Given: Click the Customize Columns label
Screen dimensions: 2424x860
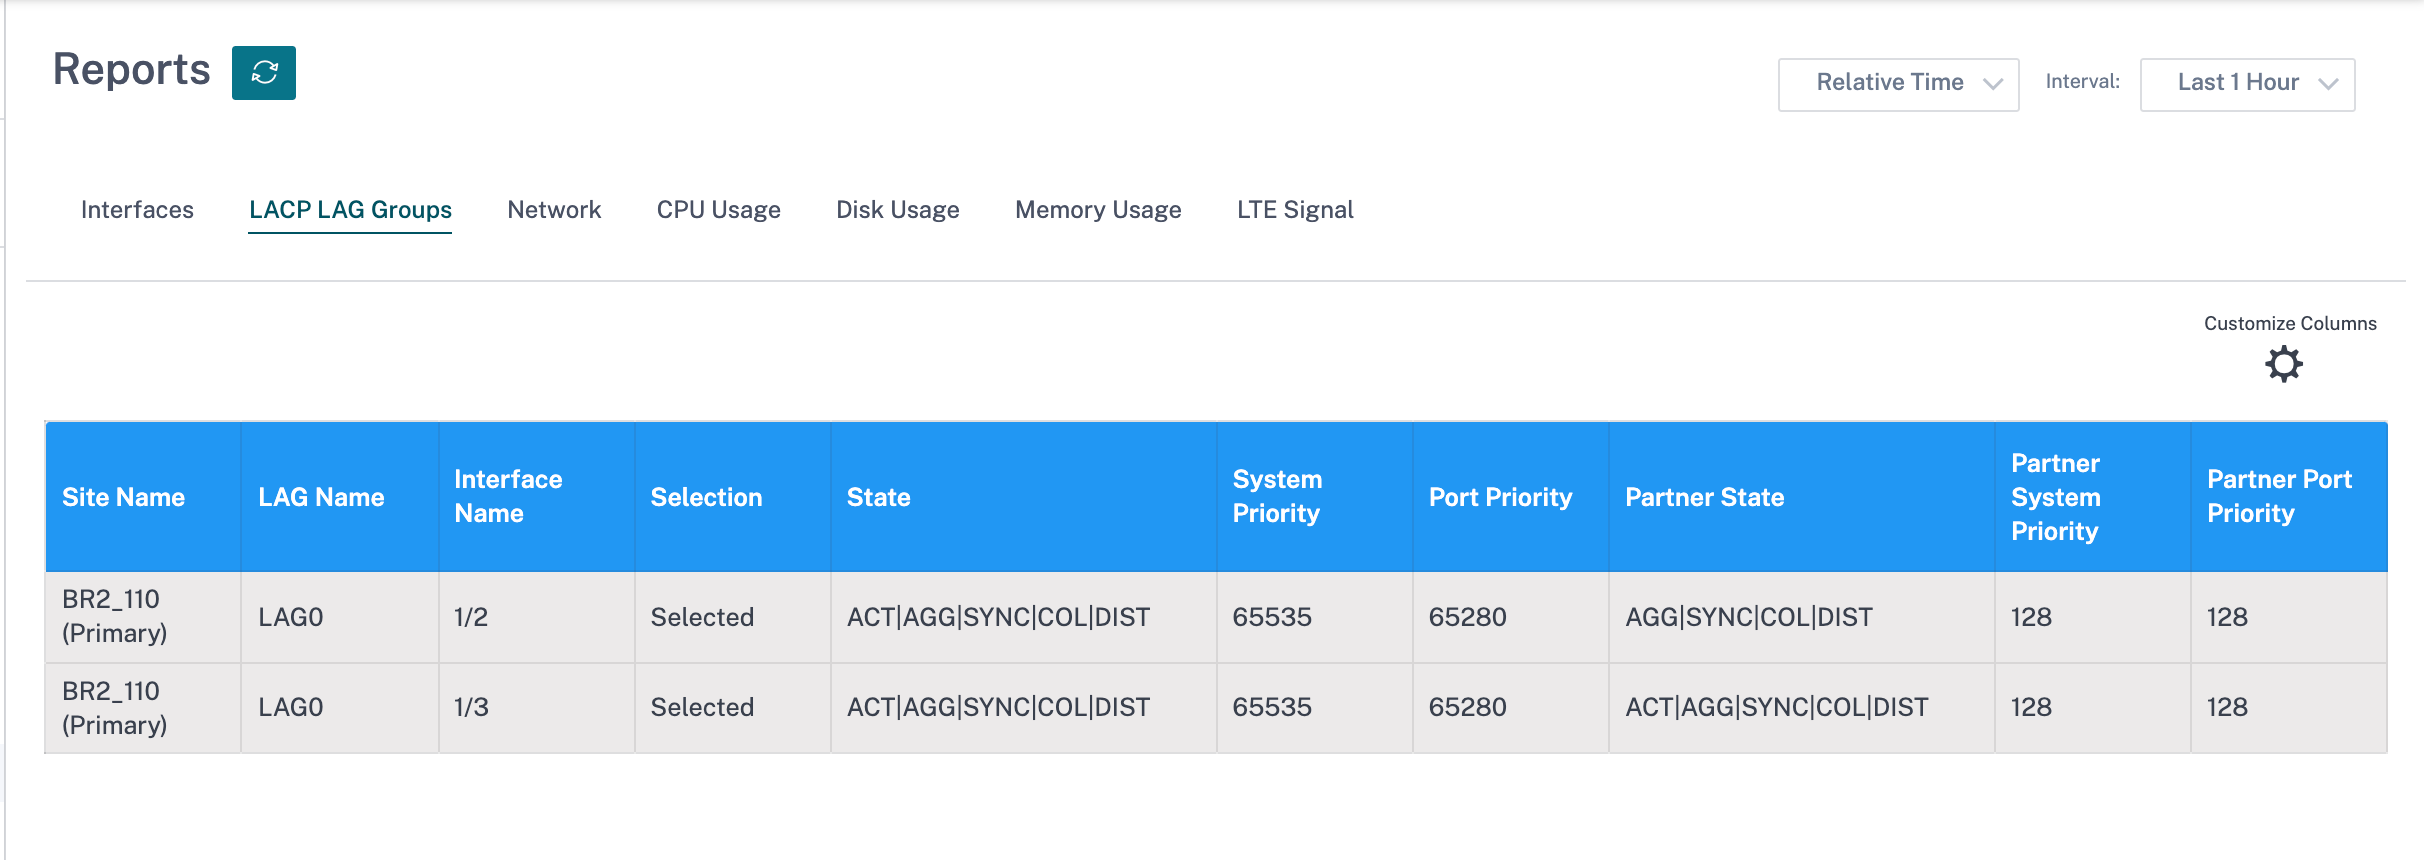Looking at the screenshot, I should click(2290, 324).
